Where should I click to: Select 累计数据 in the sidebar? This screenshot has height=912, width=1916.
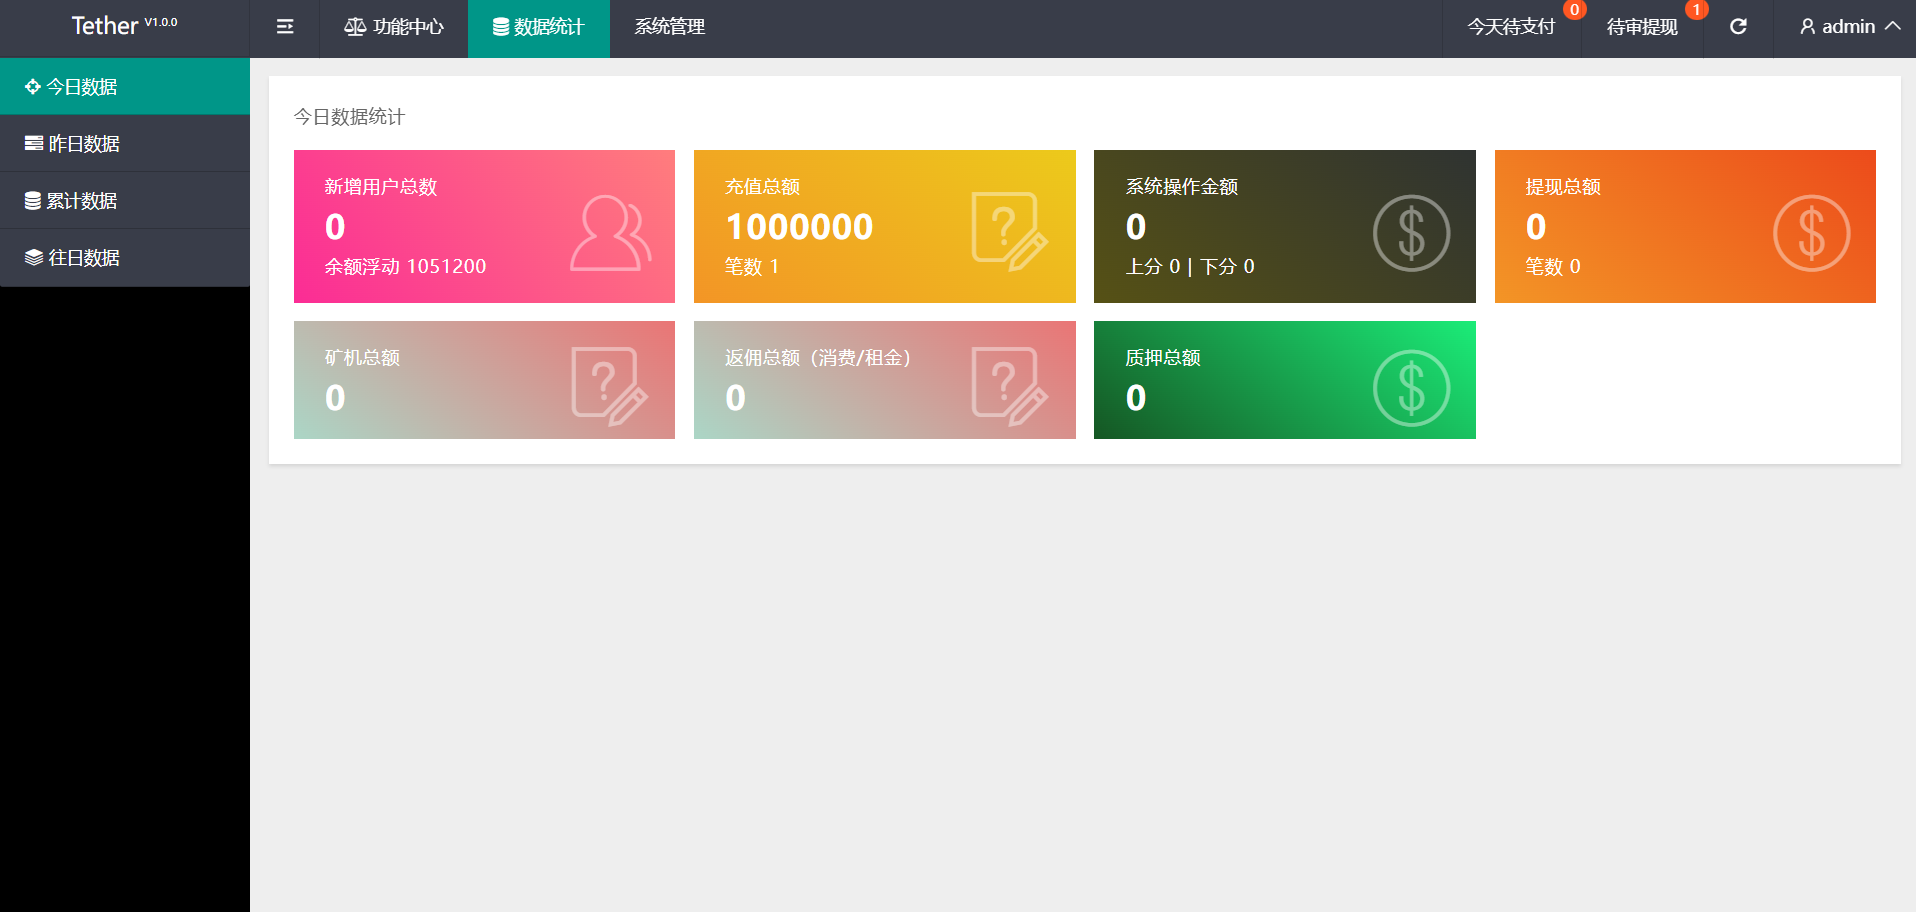point(82,201)
